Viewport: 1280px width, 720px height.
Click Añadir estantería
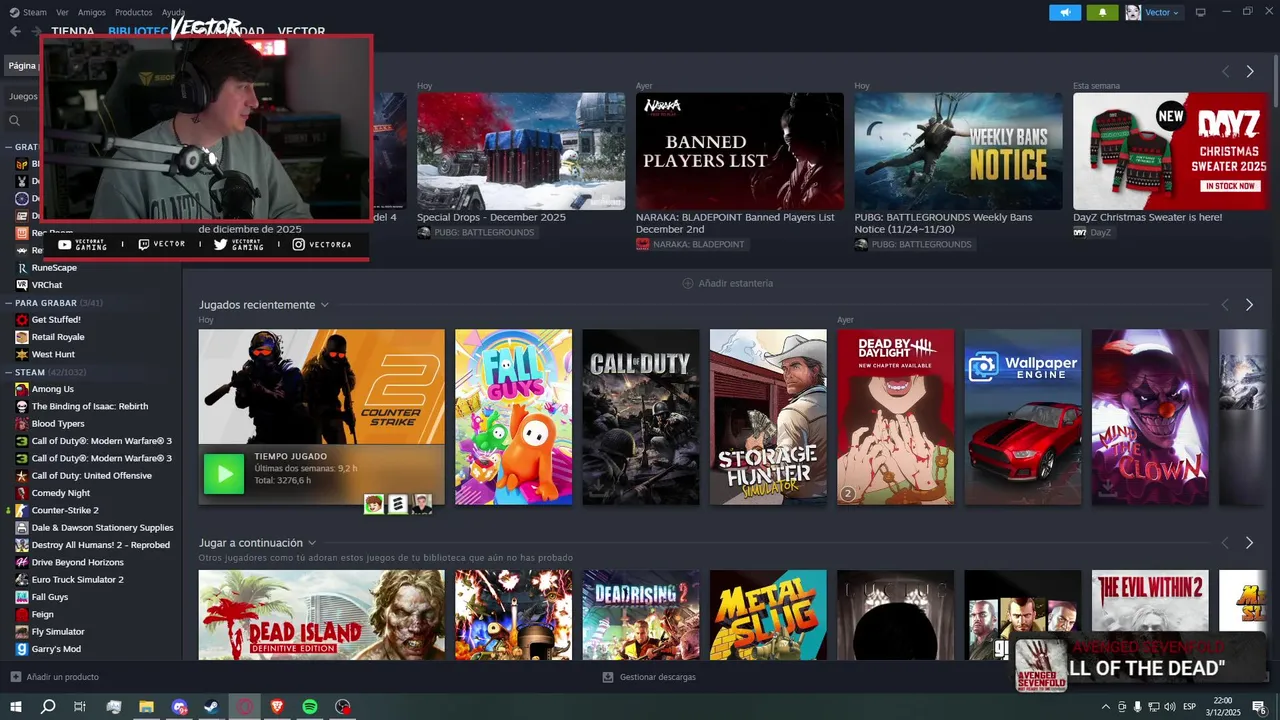pos(728,283)
